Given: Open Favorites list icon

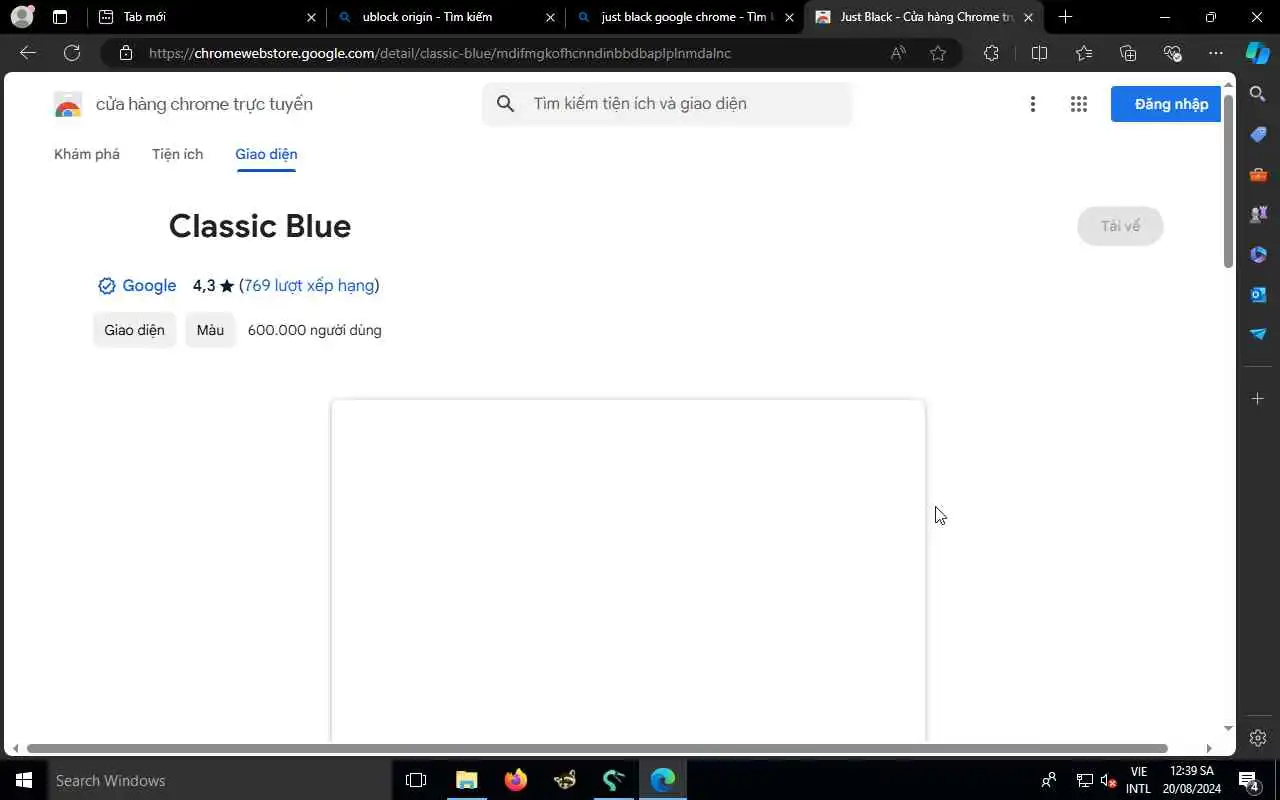Looking at the screenshot, I should coord(1084,53).
